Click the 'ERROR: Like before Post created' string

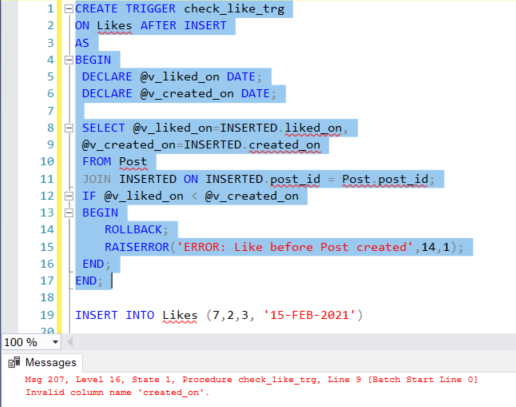click(295, 247)
